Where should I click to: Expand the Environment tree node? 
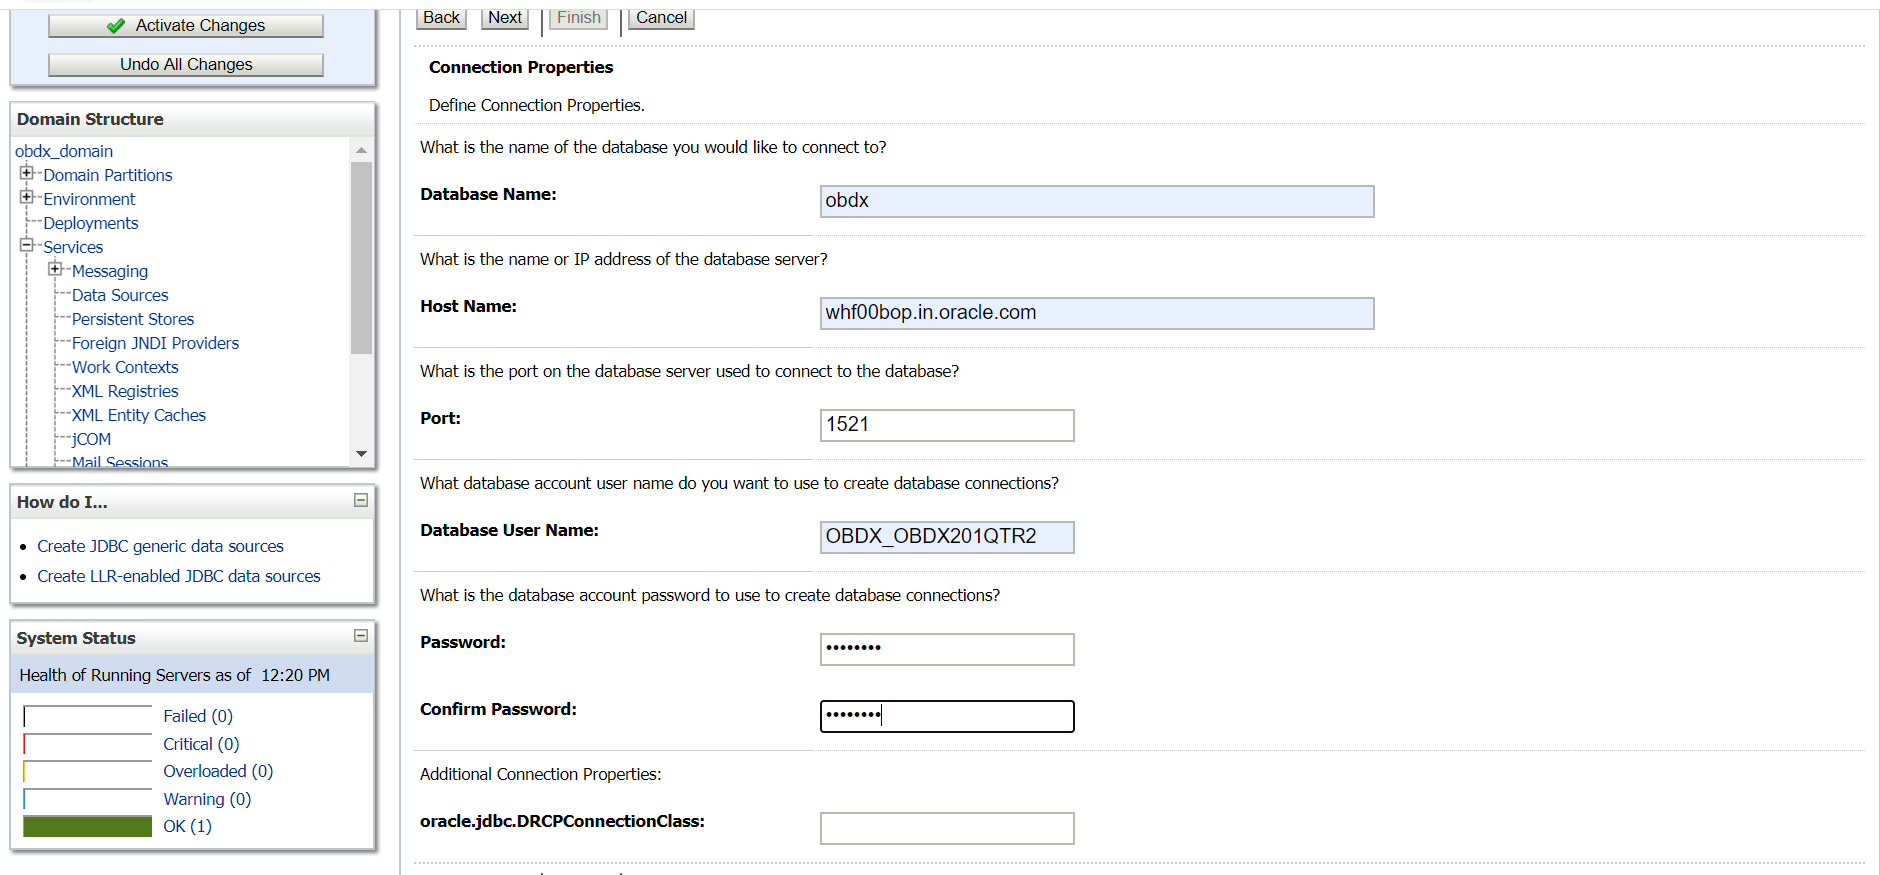27,197
